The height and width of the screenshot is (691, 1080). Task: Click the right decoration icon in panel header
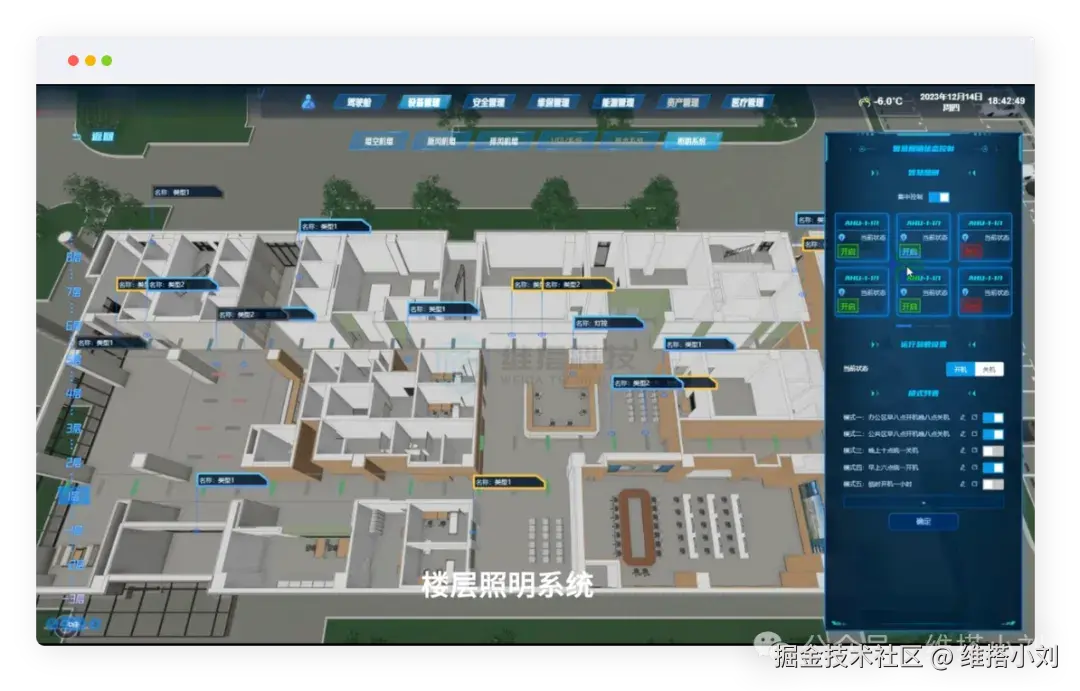pyautogui.click(x=985, y=149)
